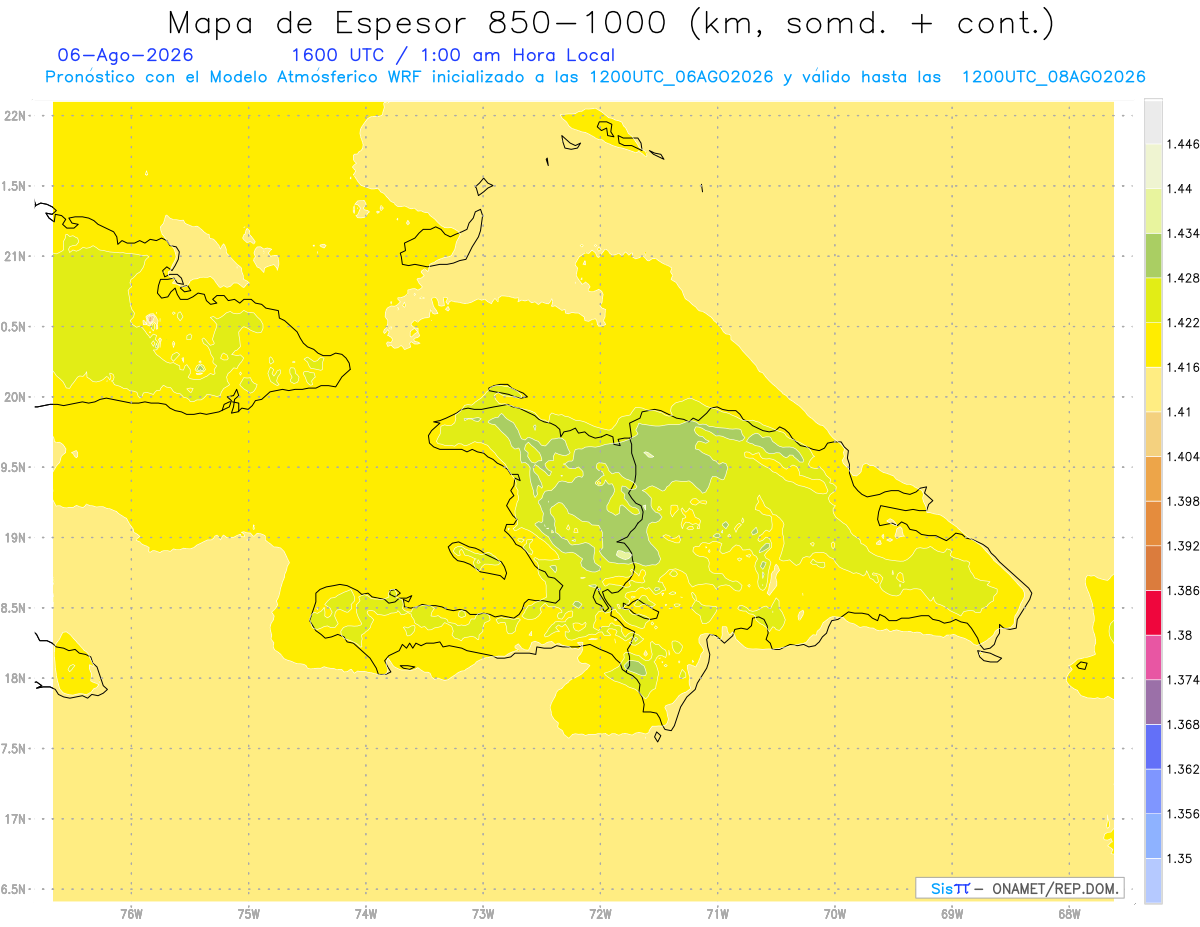Image resolution: width=1200 pixels, height=927 pixels.
Task: Click the colorbar value '1.362'
Action: 1184,769
